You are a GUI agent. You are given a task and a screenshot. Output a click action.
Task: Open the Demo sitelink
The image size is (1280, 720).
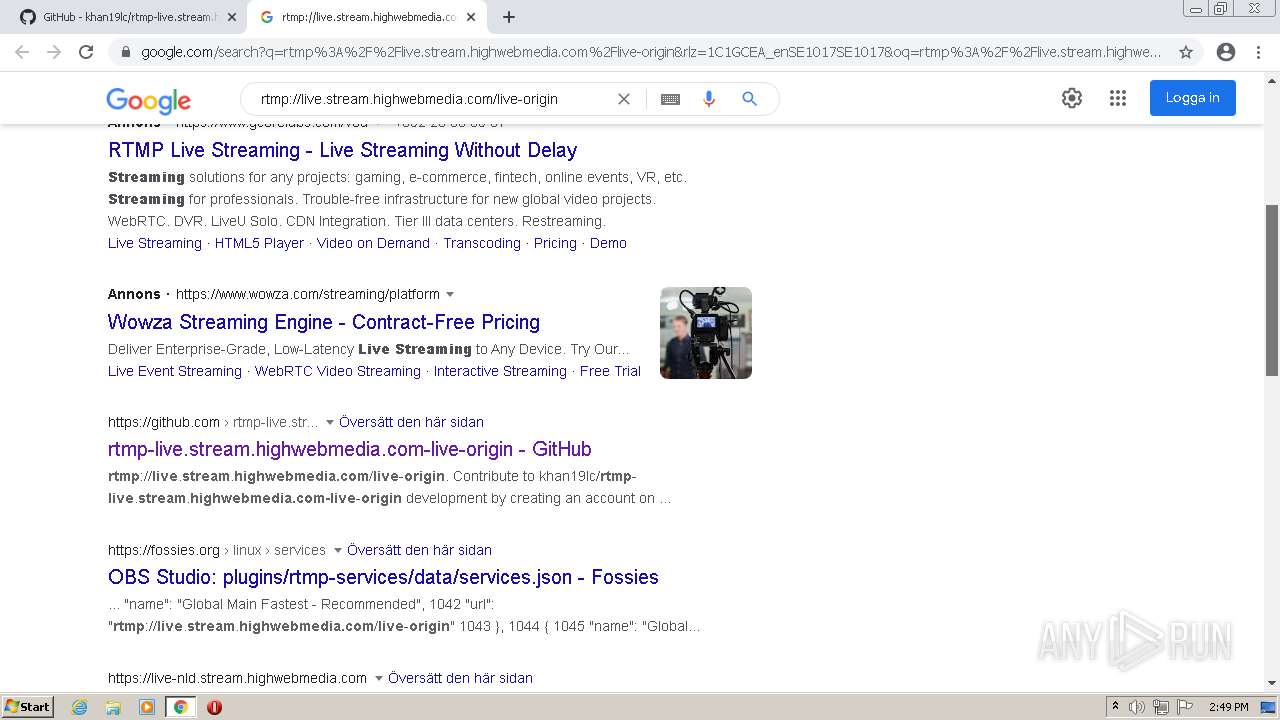coord(608,243)
